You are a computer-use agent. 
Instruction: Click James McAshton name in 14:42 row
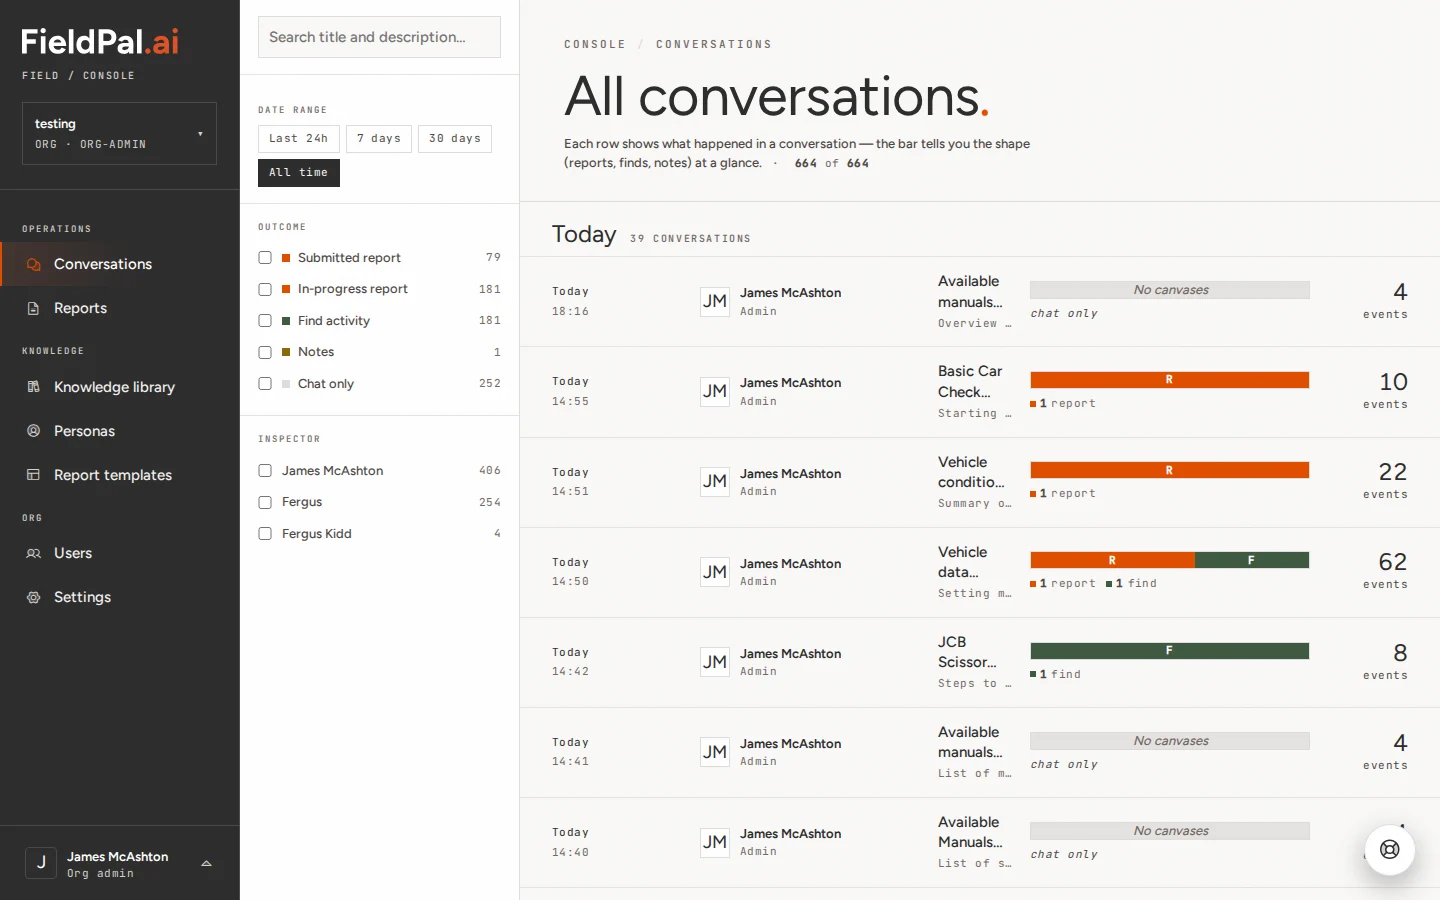click(790, 654)
